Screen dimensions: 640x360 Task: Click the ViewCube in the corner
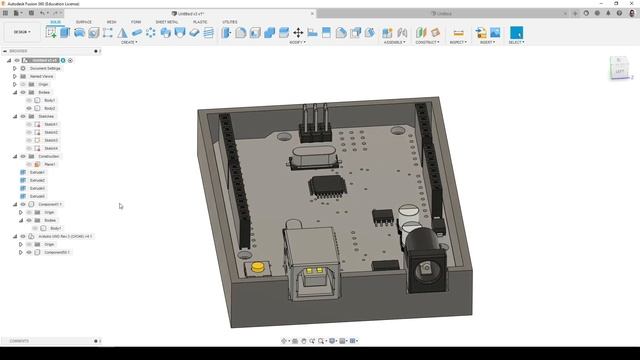click(620, 68)
